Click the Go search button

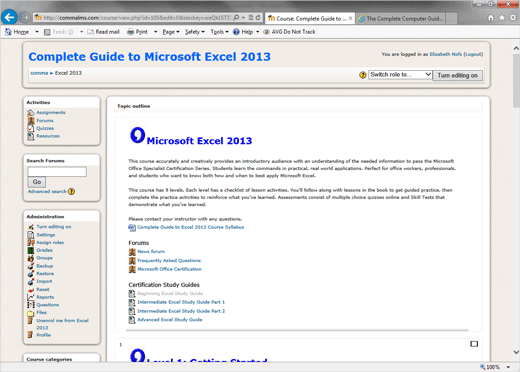tap(37, 182)
